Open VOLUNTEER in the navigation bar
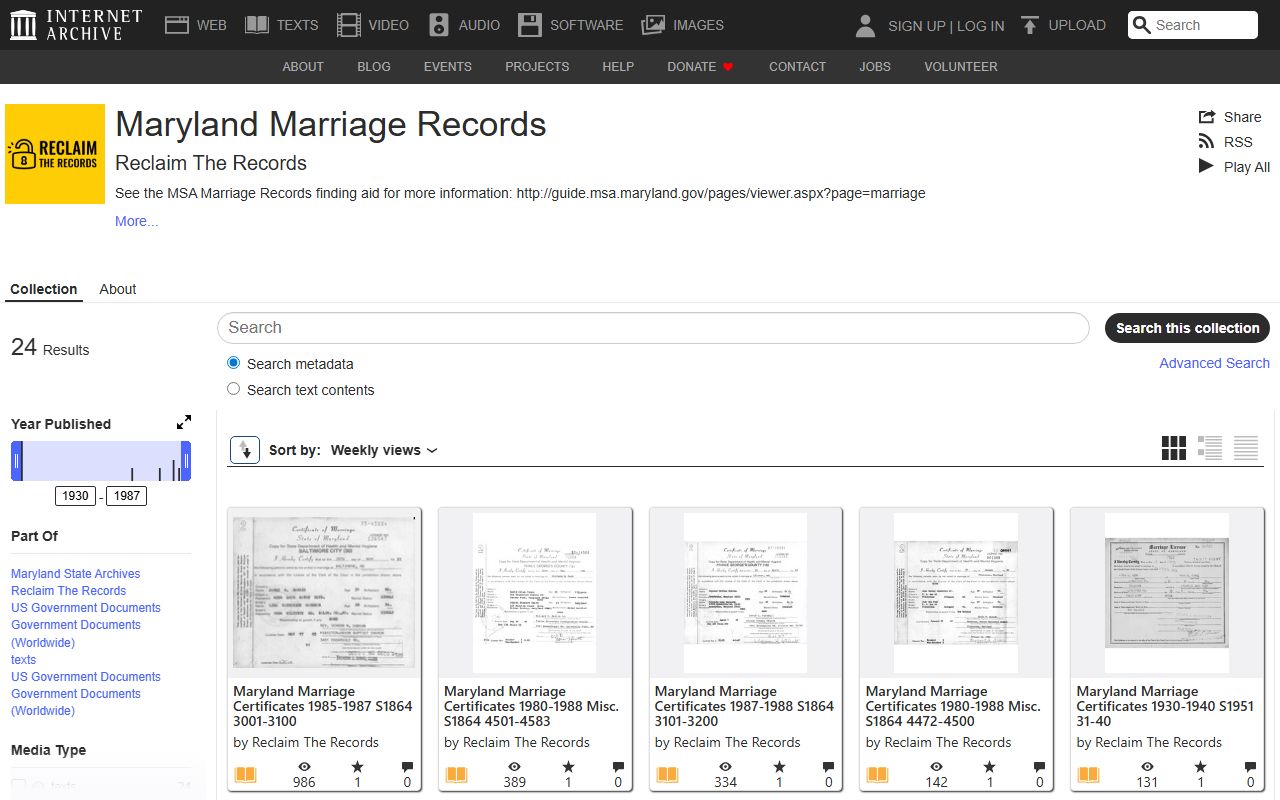This screenshot has height=800, width=1280. pyautogui.click(x=960, y=66)
